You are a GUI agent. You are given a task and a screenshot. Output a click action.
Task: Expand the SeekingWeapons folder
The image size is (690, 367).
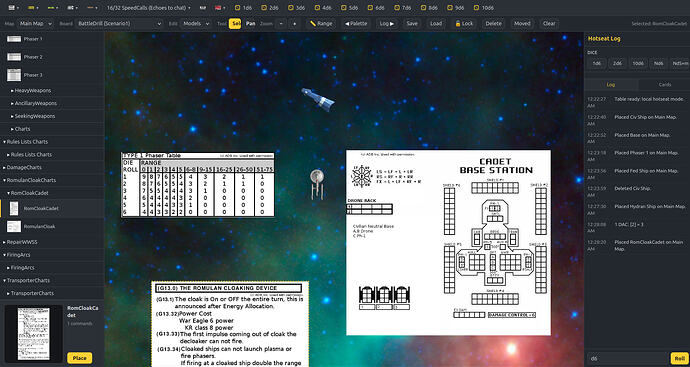pos(52,116)
